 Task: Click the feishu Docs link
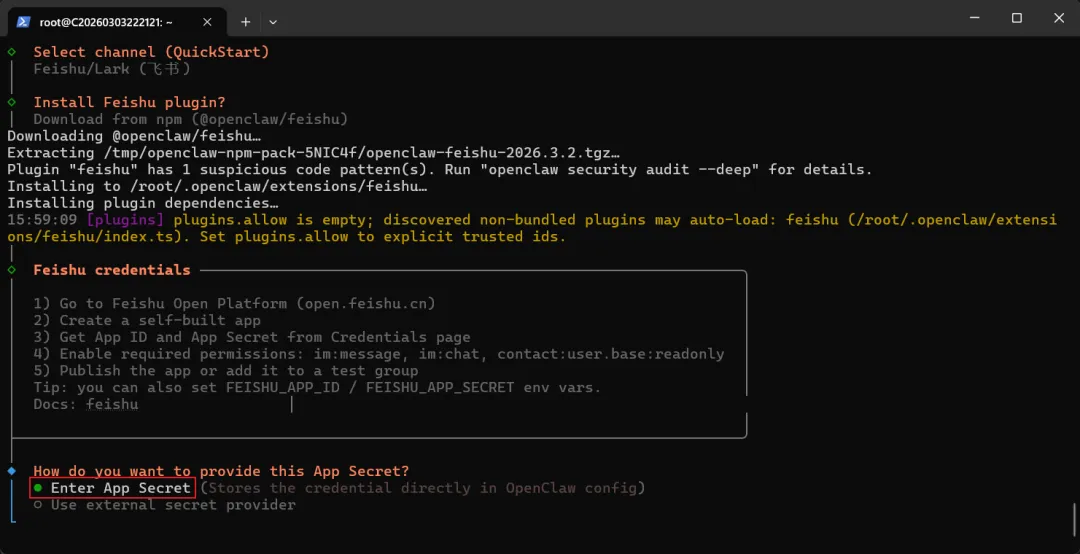point(112,405)
